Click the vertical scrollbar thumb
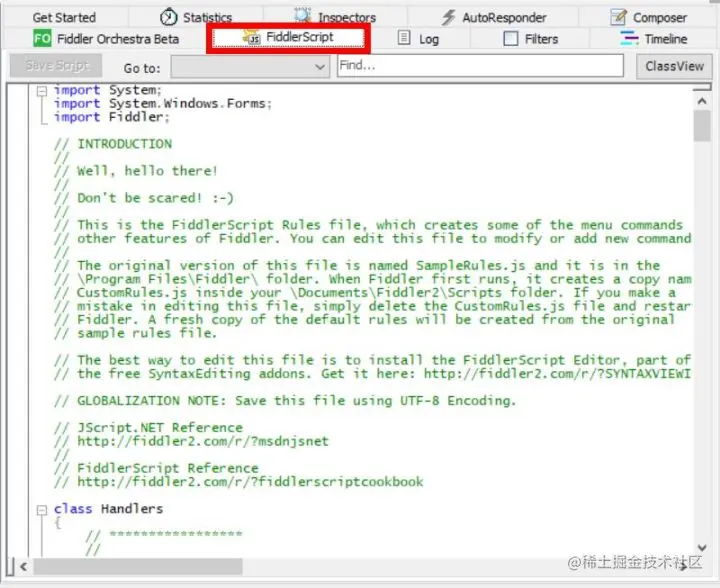Viewport: 720px width, 588px height. 702,126
